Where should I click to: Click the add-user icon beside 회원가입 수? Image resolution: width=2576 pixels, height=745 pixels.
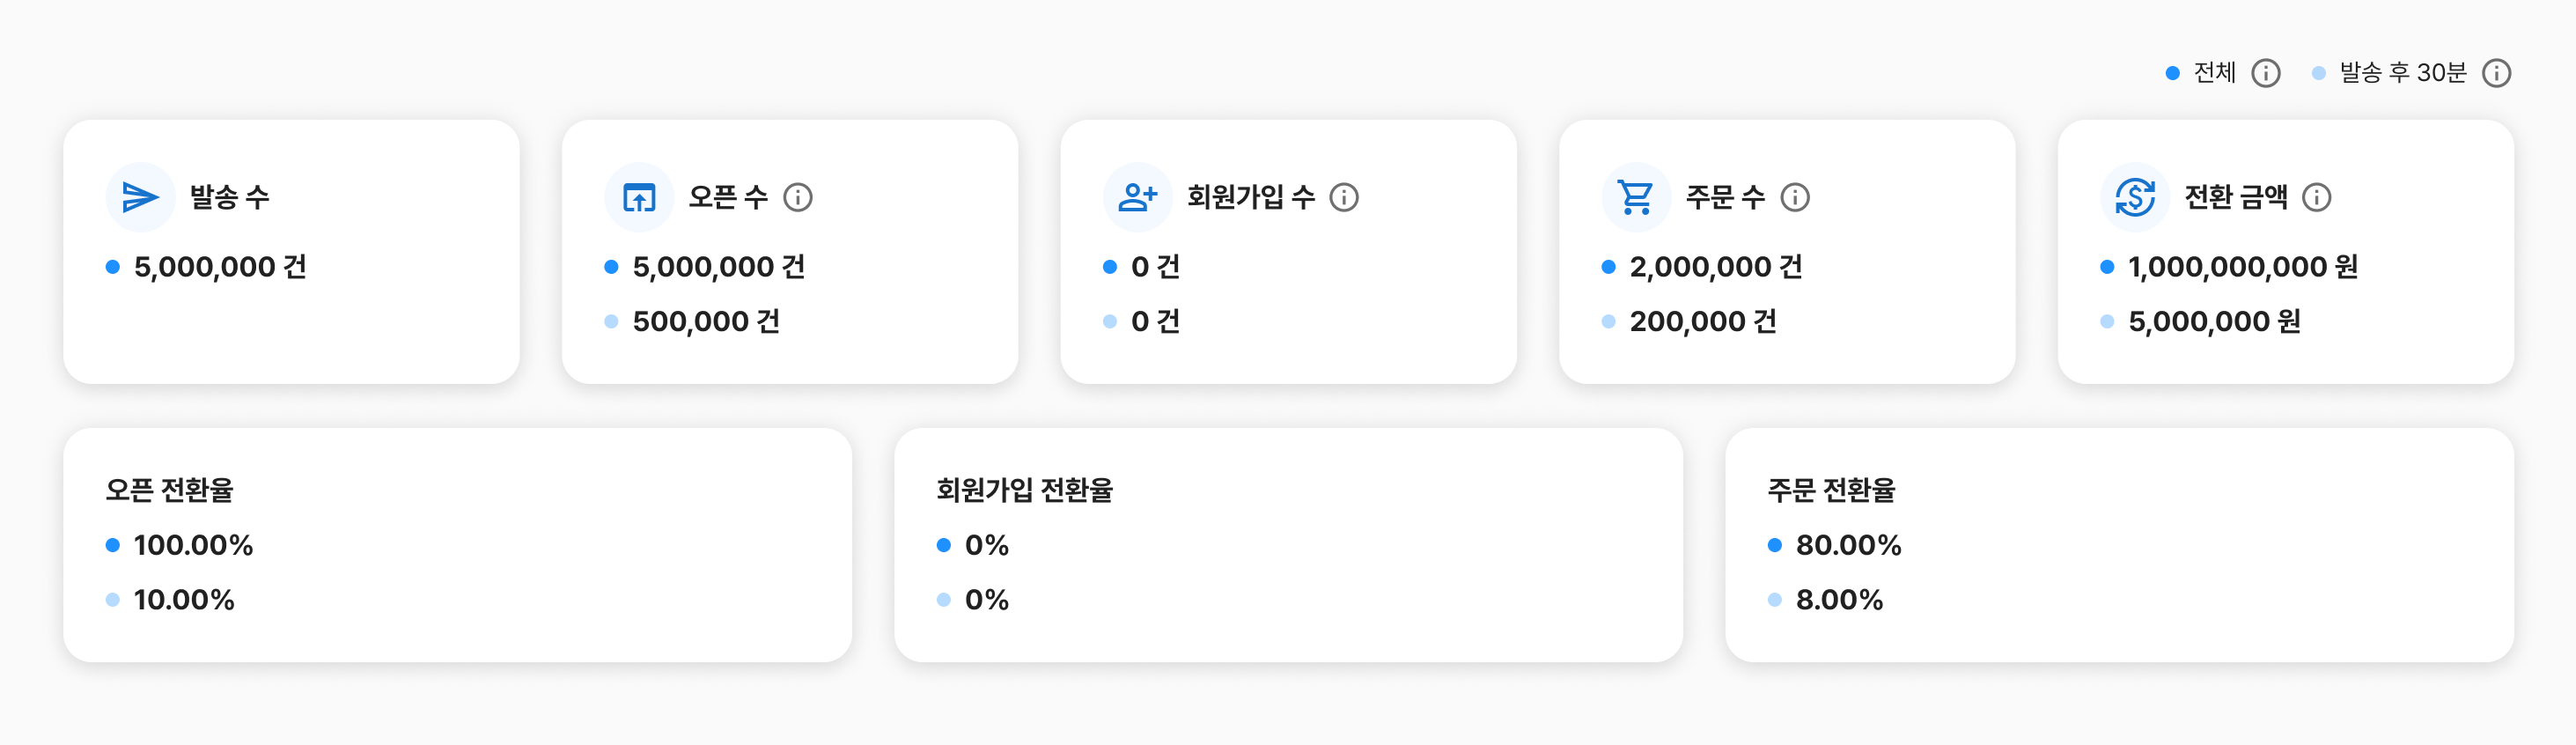tap(1137, 197)
